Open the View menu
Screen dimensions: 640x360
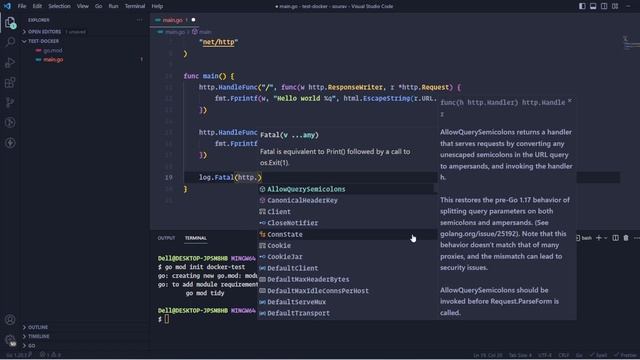82,6
